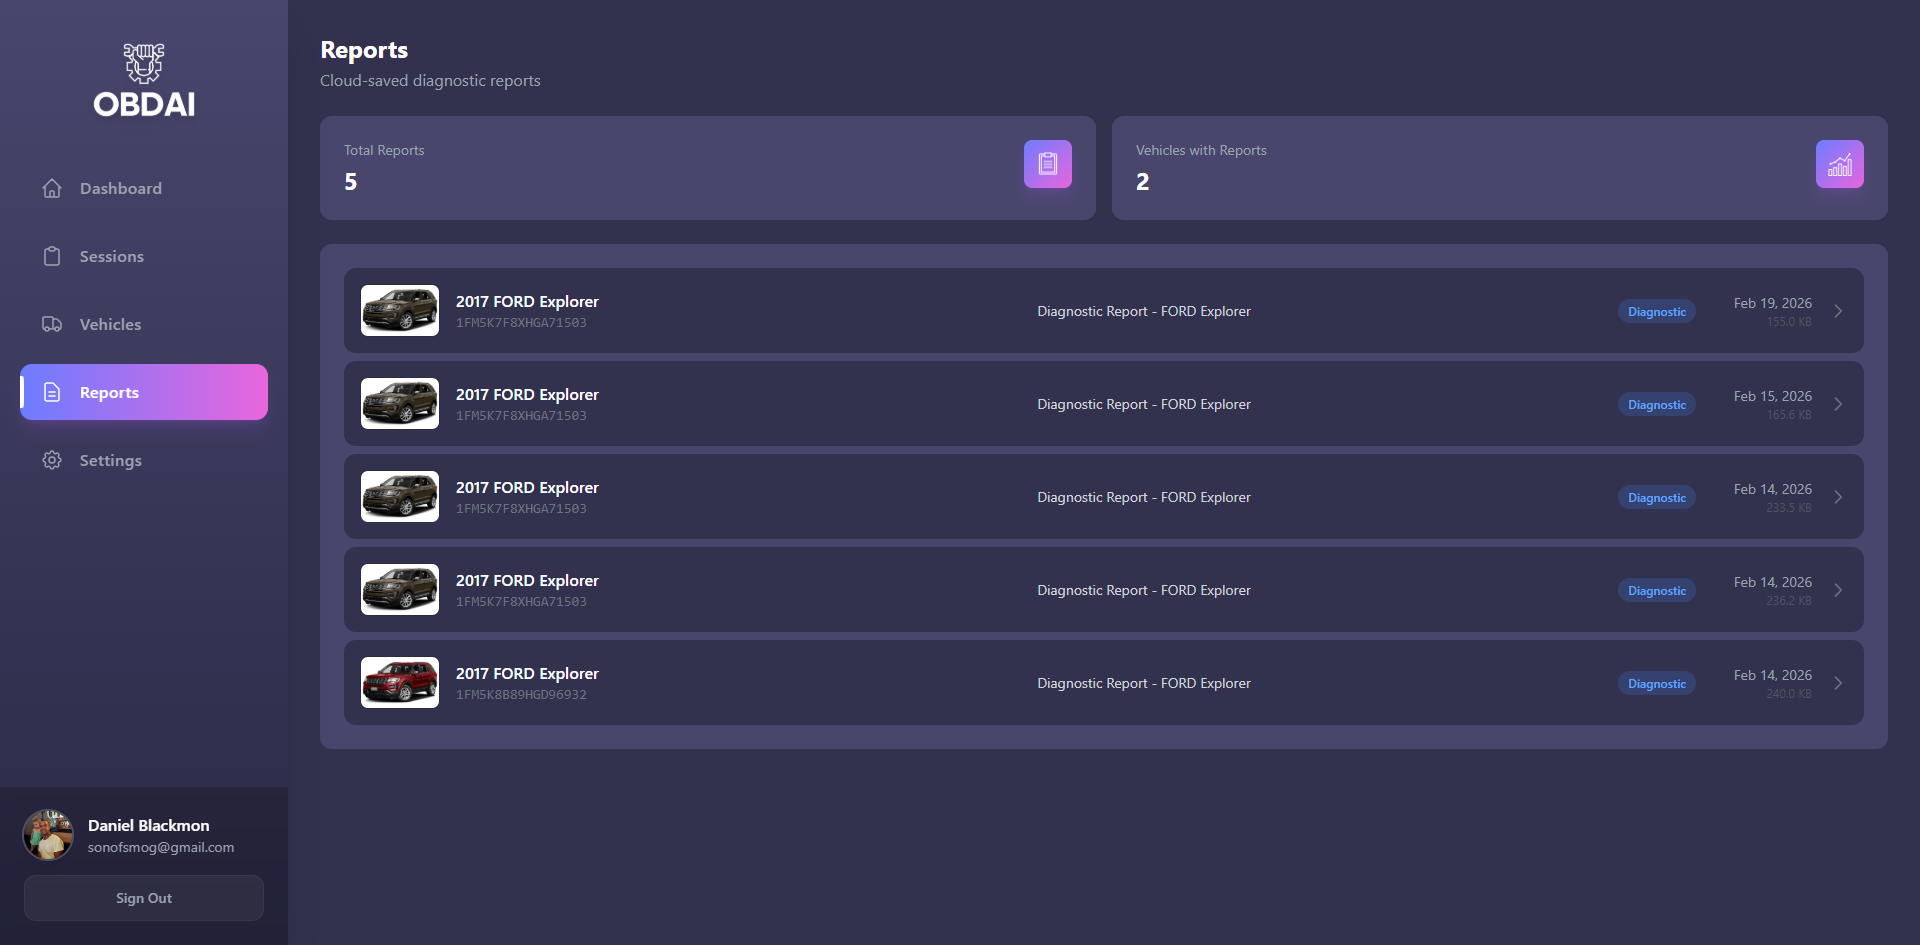
Task: Click the Sign Out button
Action: (x=144, y=898)
